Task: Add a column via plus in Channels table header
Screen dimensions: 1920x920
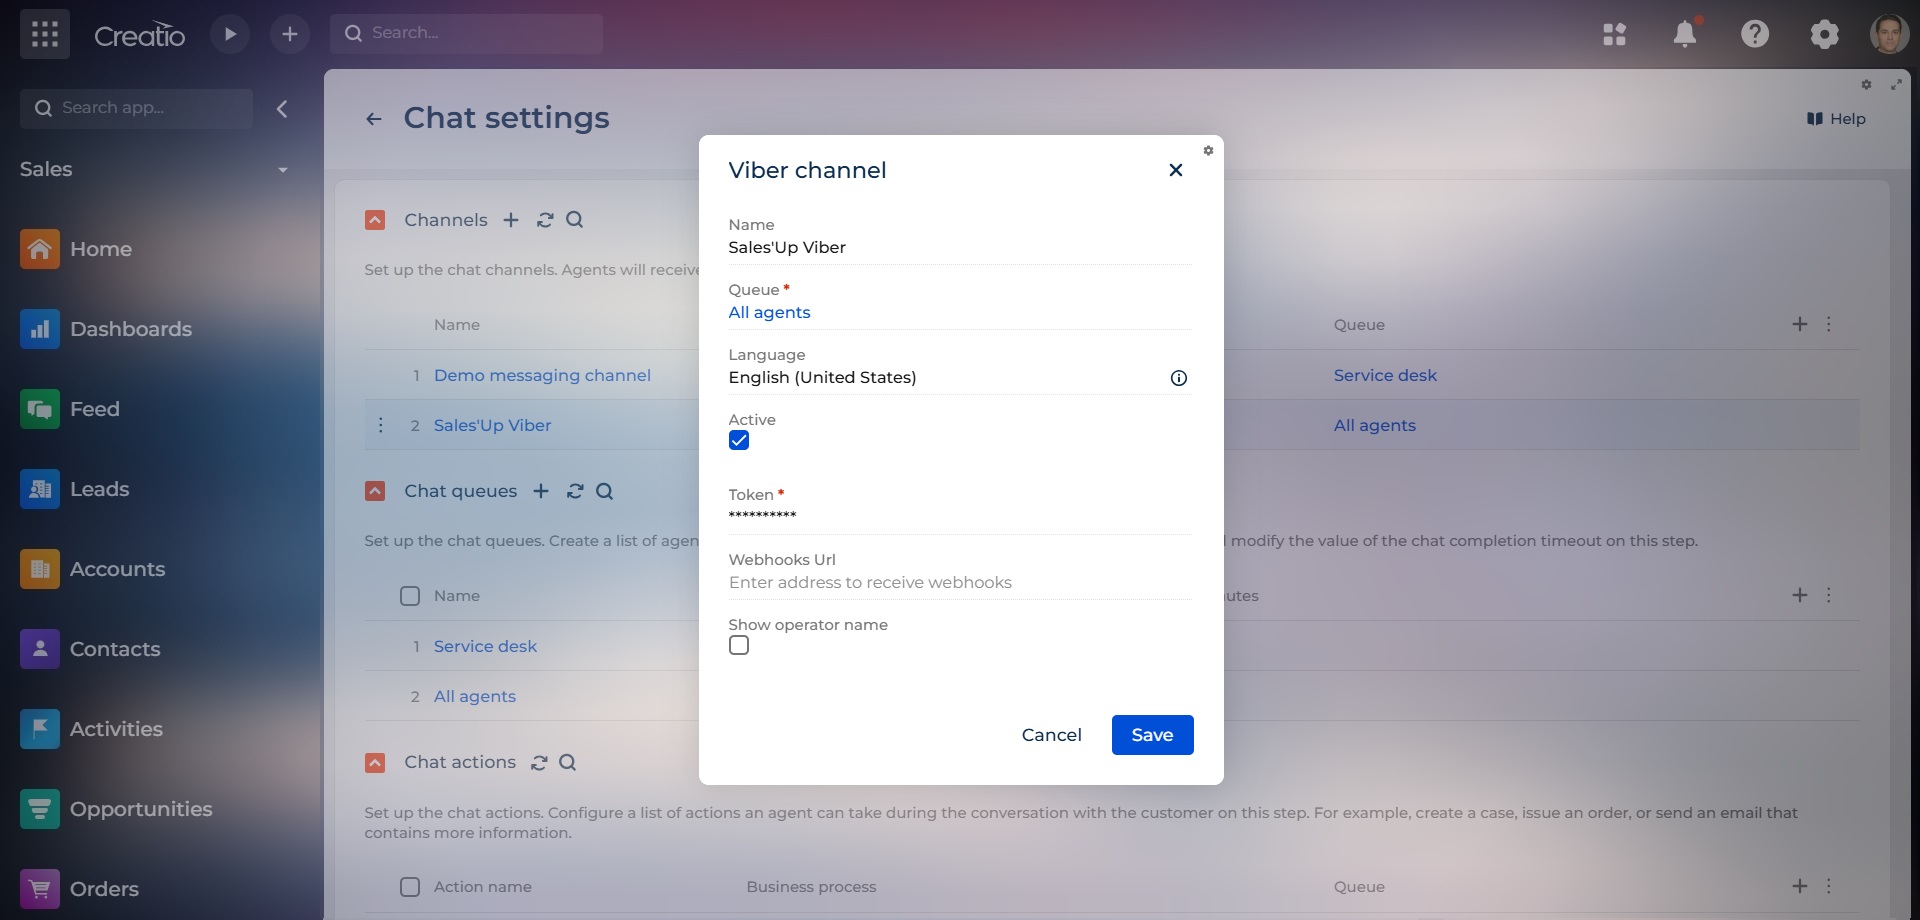Action: [1800, 324]
